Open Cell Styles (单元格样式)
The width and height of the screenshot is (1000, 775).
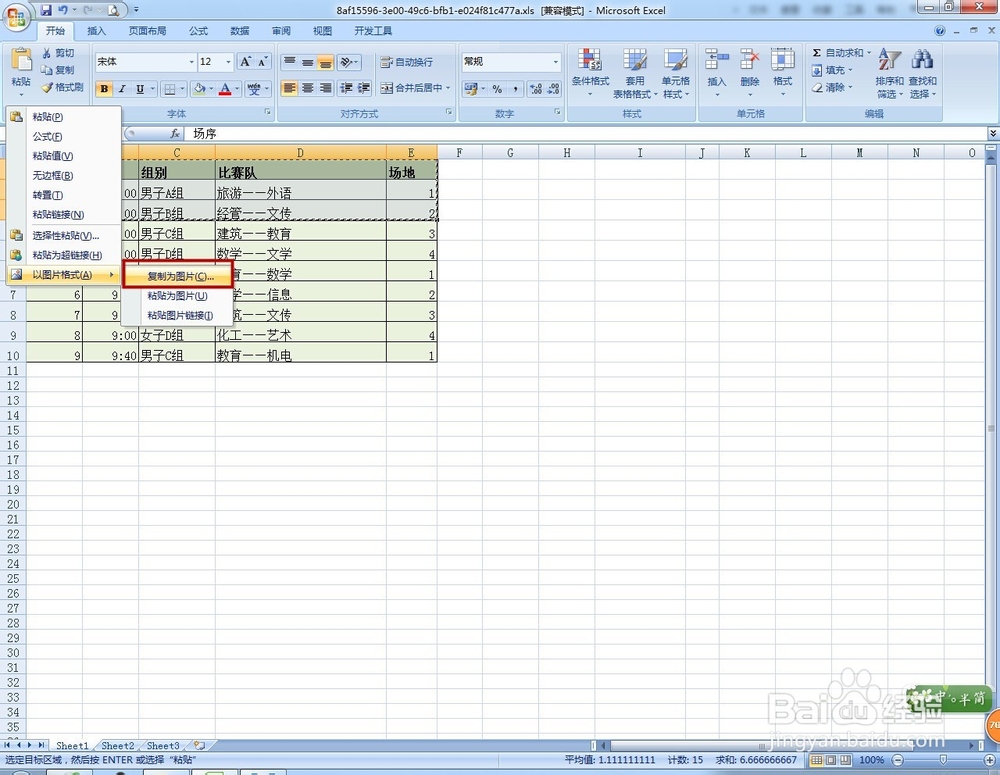pyautogui.click(x=675, y=73)
